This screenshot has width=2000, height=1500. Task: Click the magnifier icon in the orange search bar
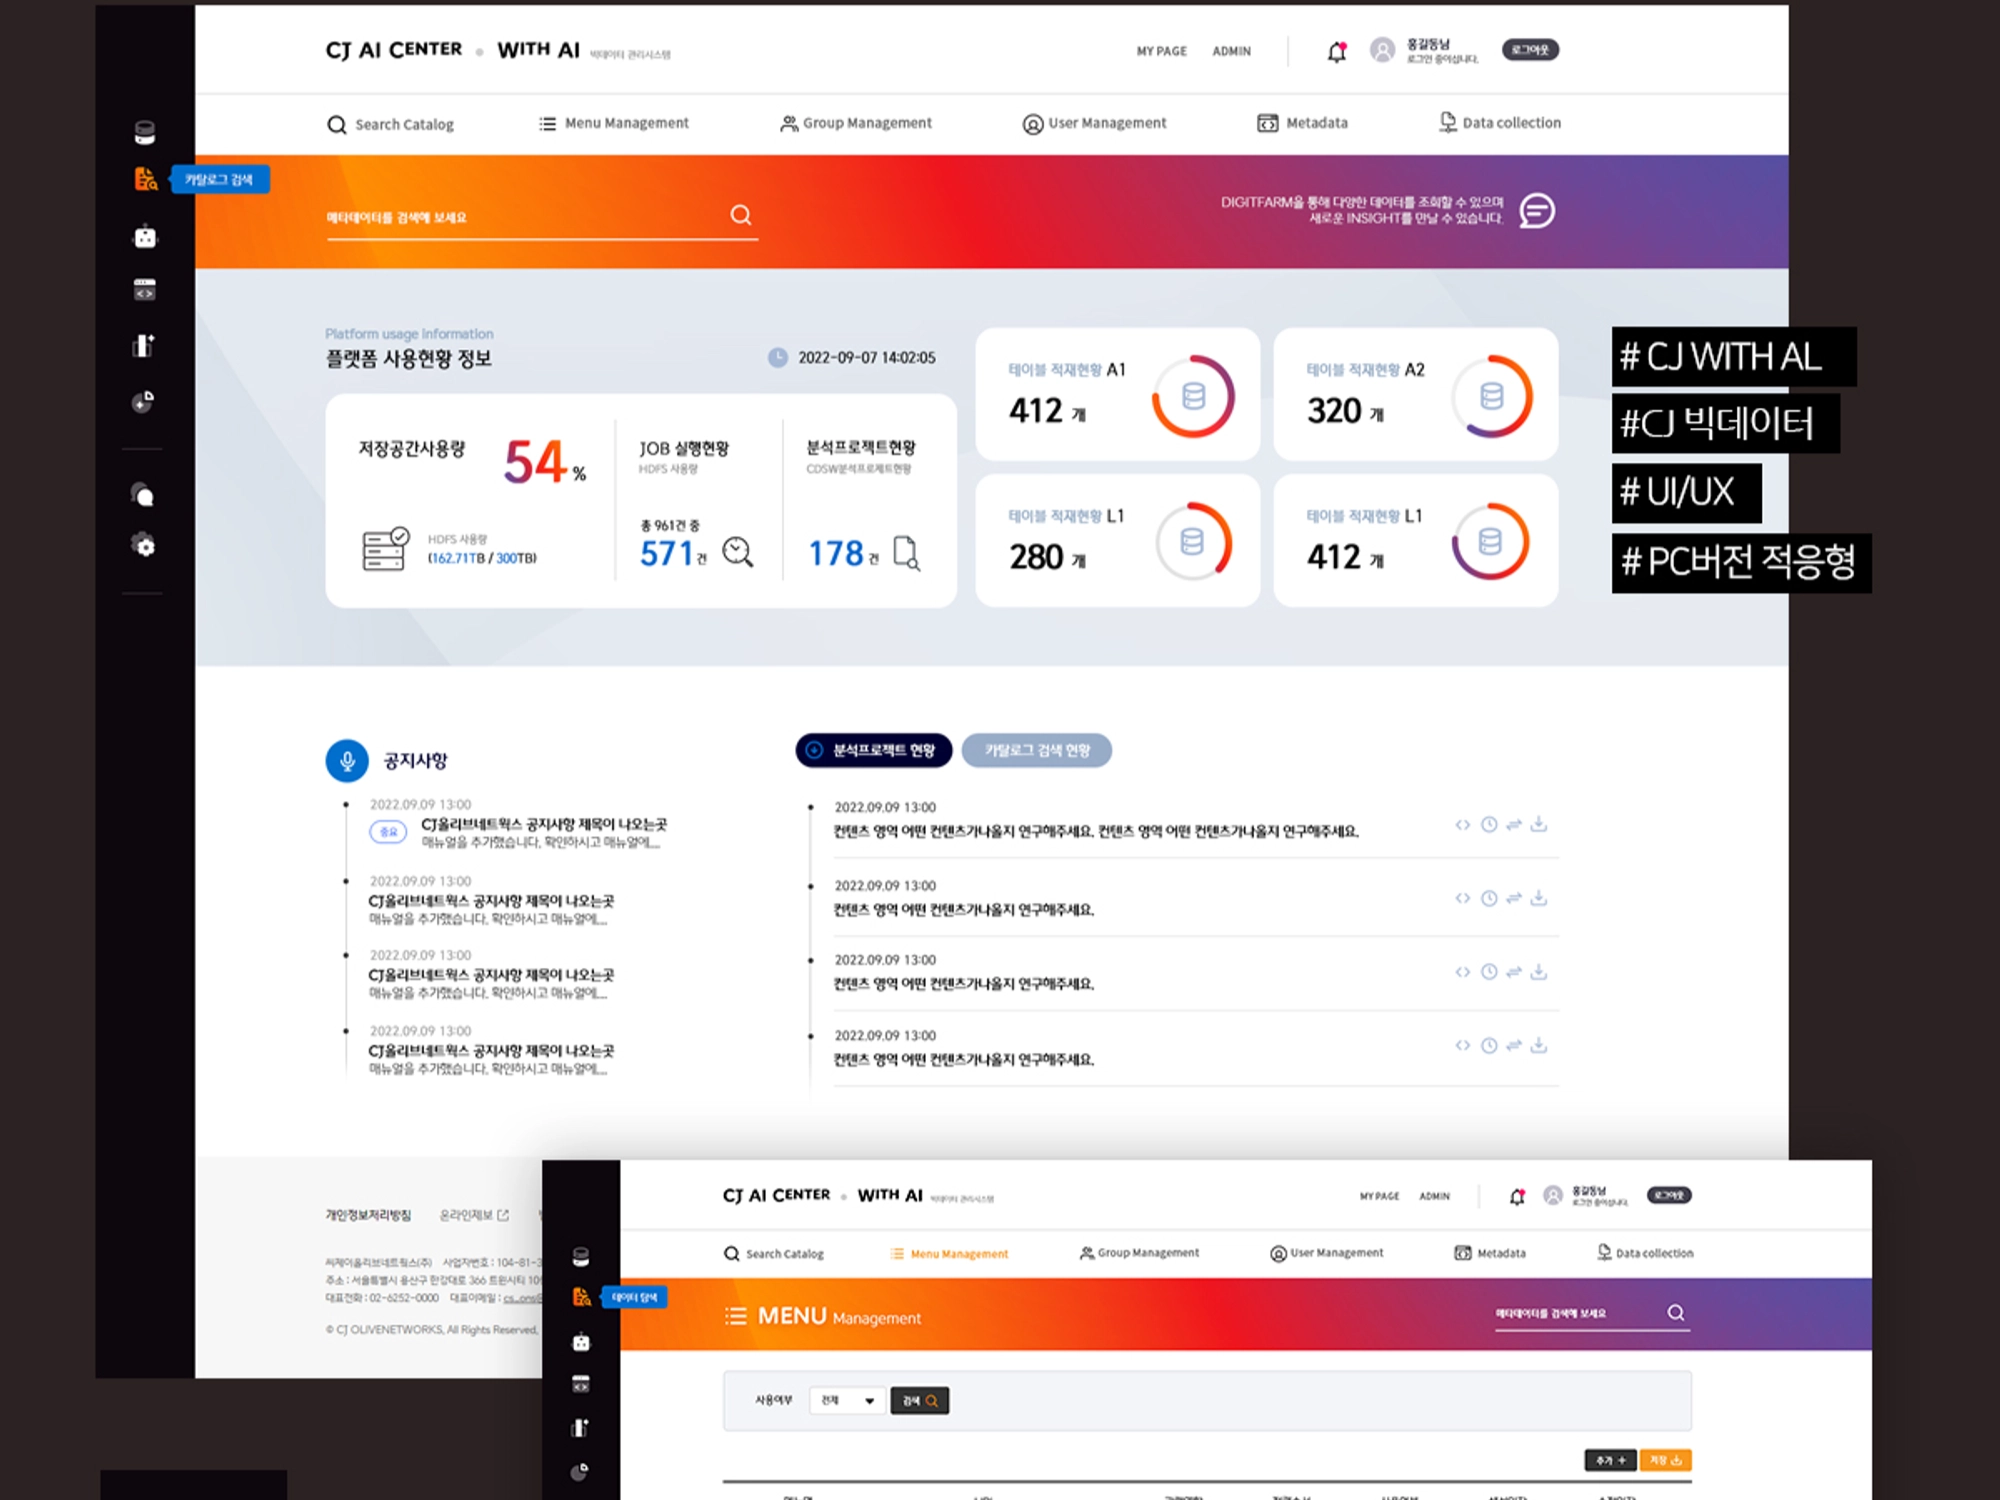(x=741, y=215)
